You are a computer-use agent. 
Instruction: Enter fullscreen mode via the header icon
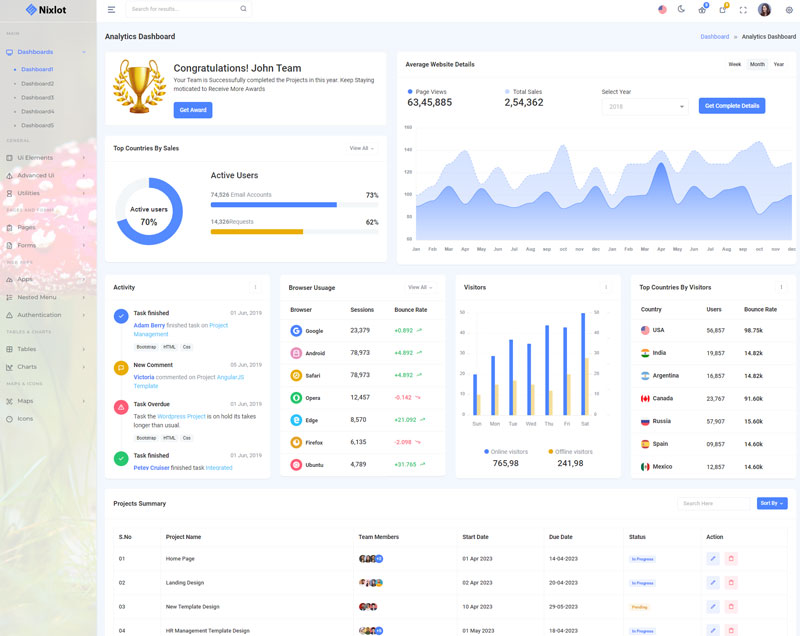click(743, 10)
